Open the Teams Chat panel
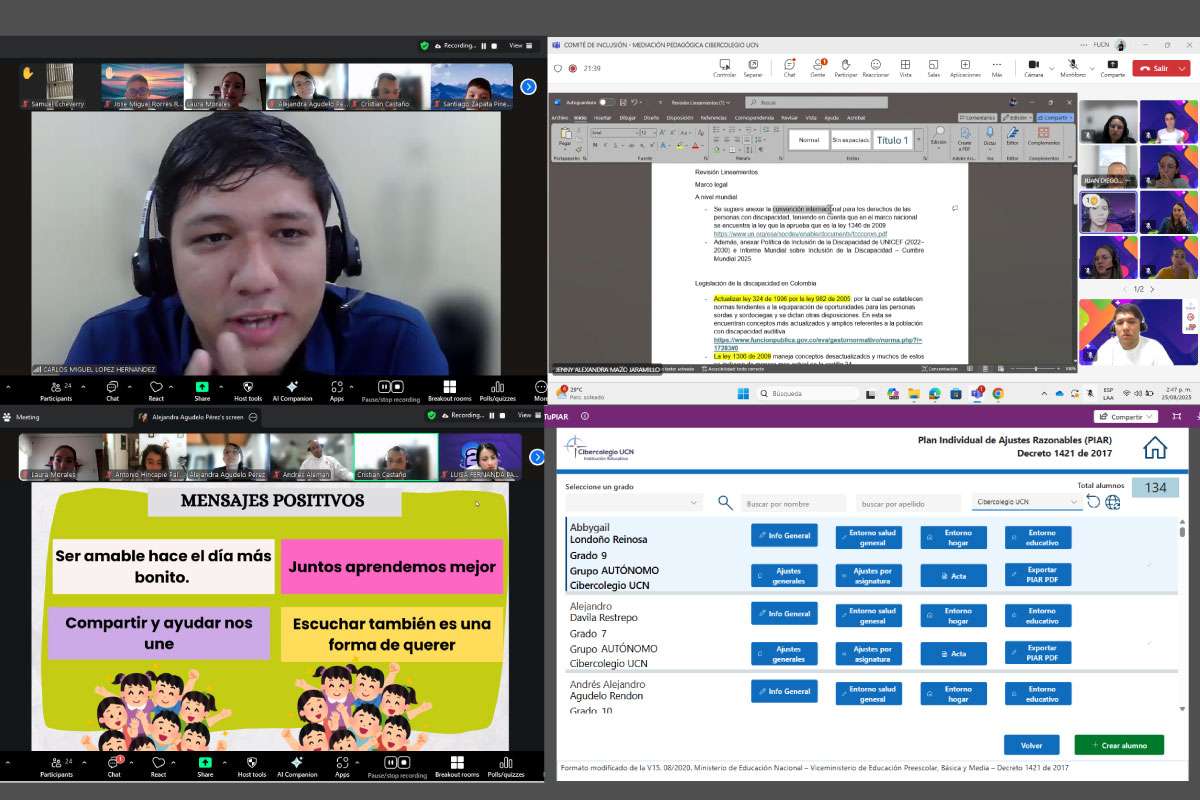 pyautogui.click(x=789, y=67)
